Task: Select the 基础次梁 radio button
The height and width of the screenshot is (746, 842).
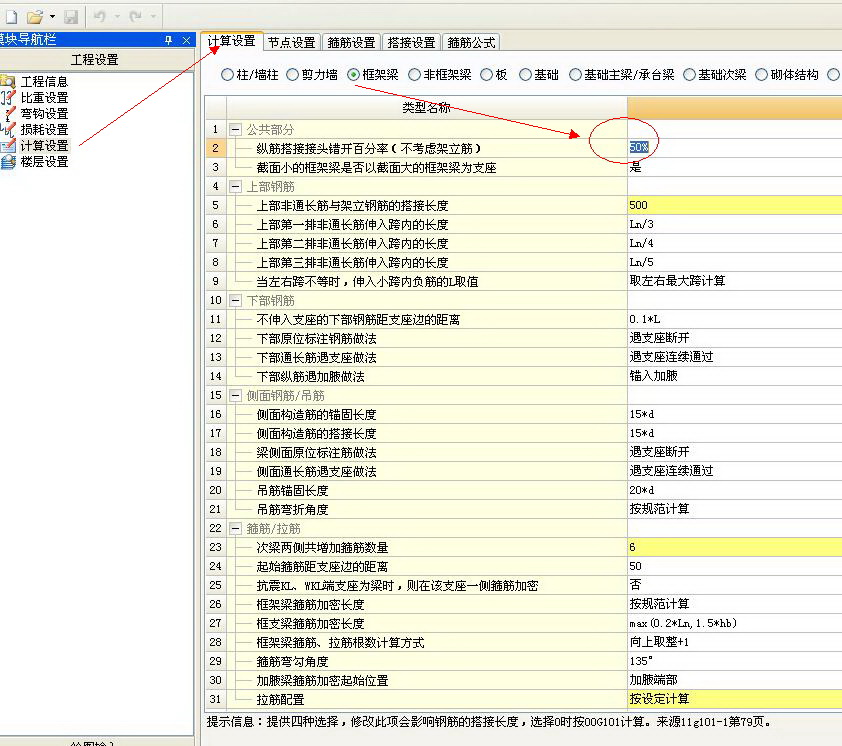Action: tap(689, 75)
